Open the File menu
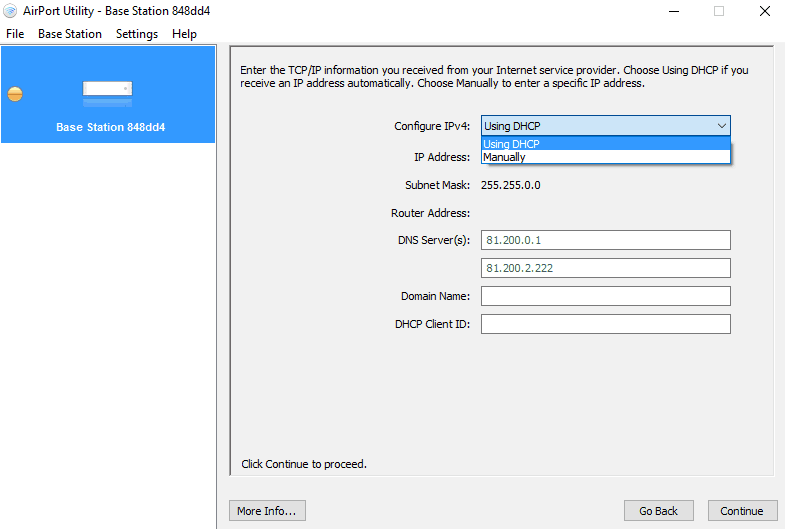Image resolution: width=785 pixels, height=529 pixels. pyautogui.click(x=15, y=34)
